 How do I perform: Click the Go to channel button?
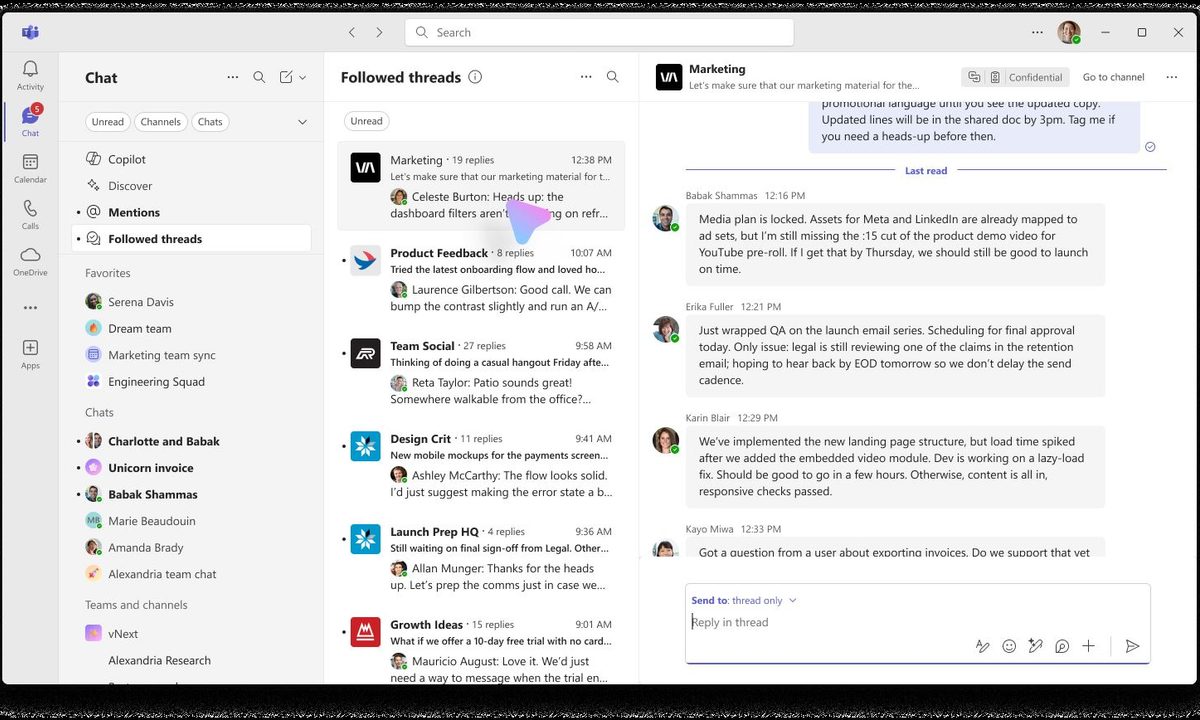(x=1113, y=77)
